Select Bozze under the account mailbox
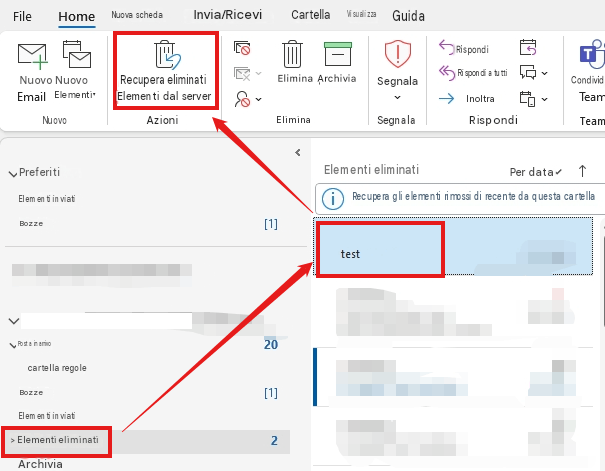The height and width of the screenshot is (471, 605). click(31, 393)
